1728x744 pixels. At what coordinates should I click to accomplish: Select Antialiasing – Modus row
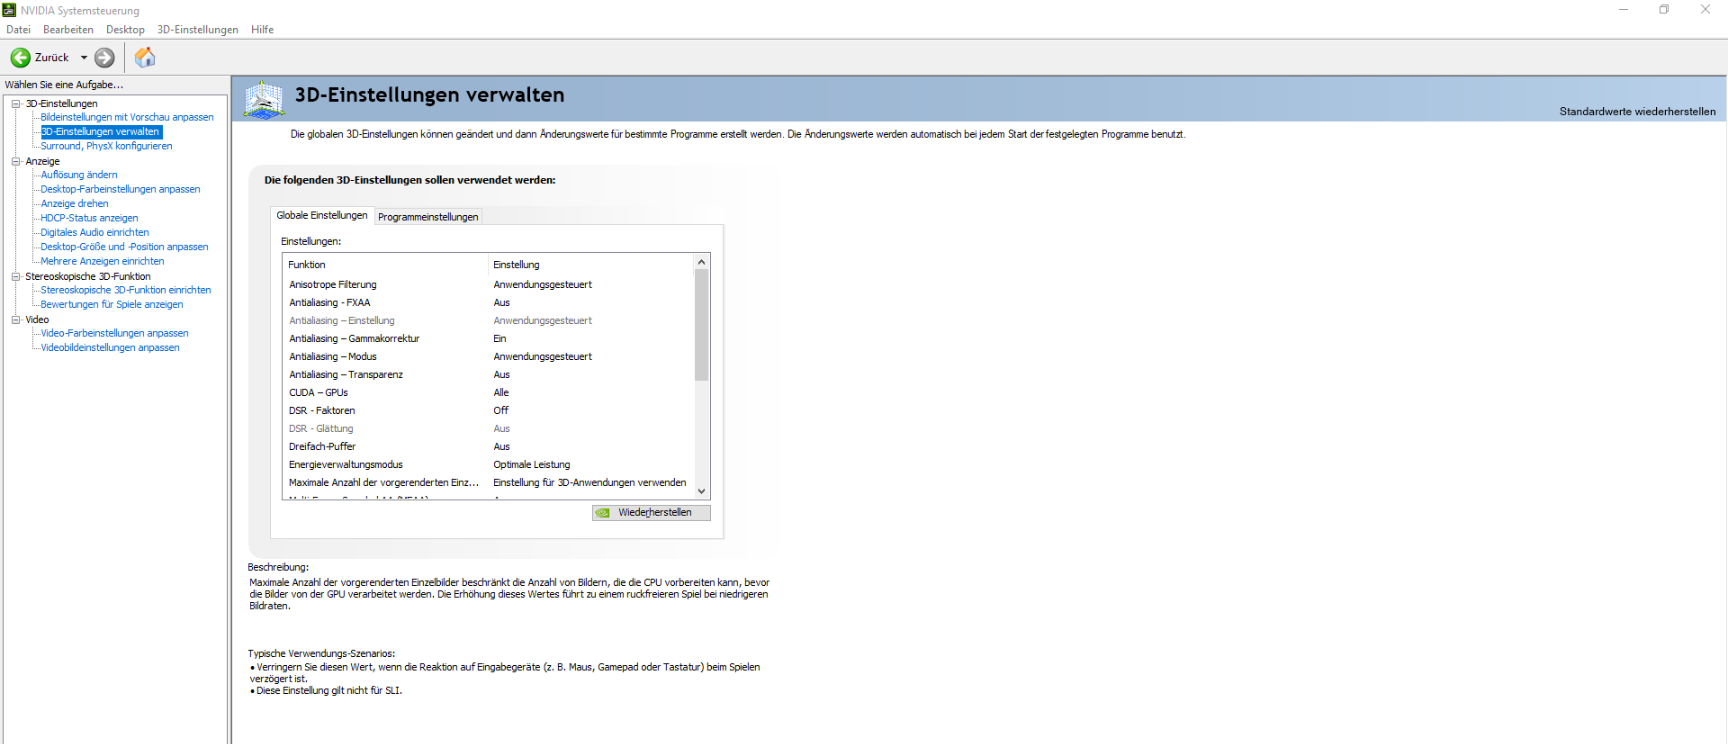click(x=489, y=357)
